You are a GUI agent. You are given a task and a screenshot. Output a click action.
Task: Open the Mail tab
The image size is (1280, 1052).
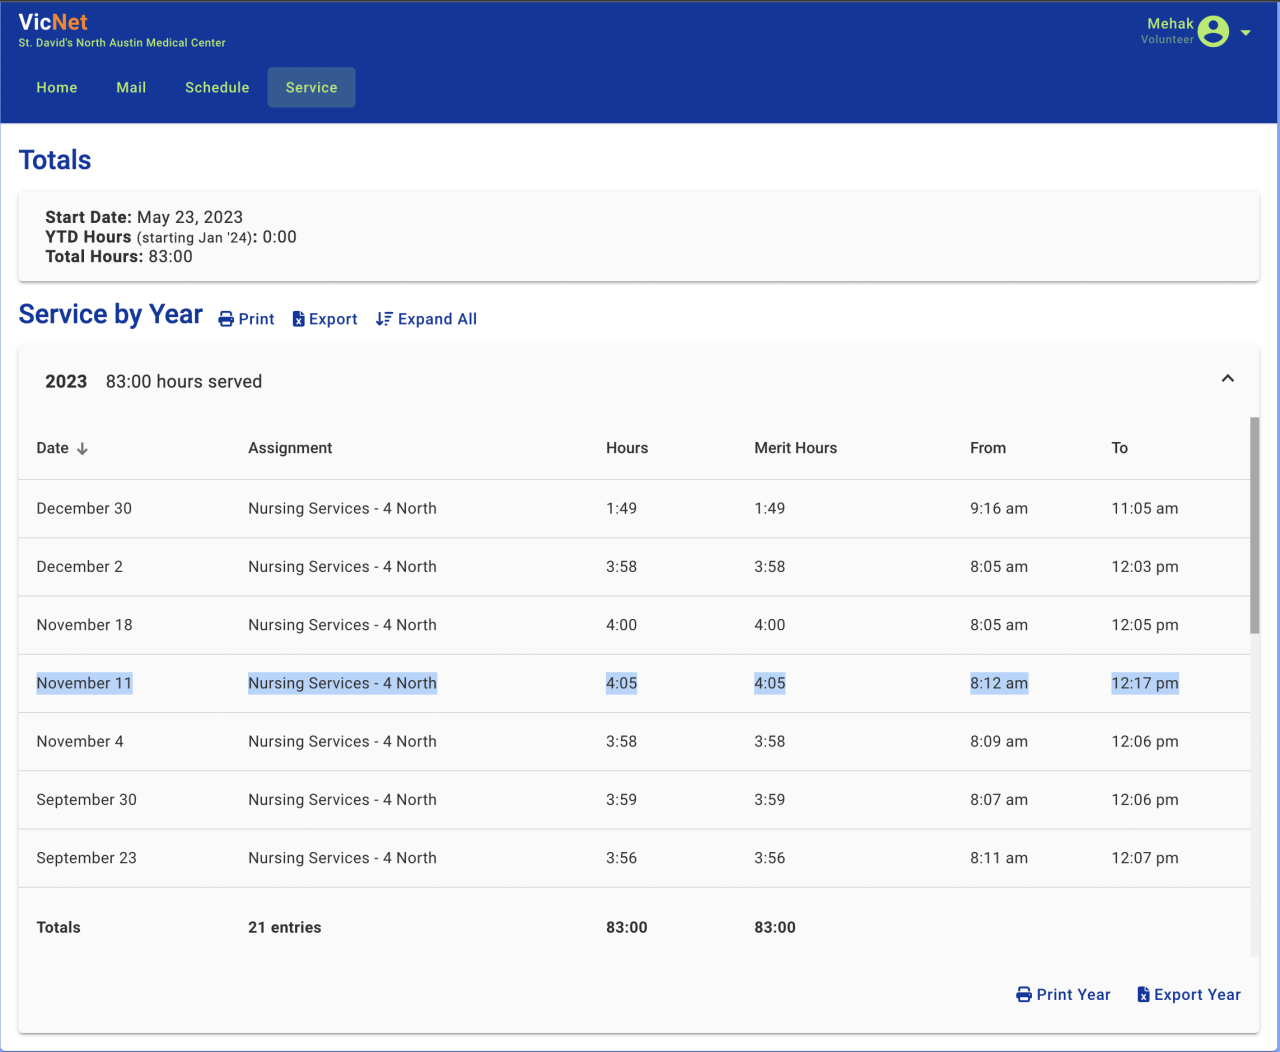pos(131,88)
